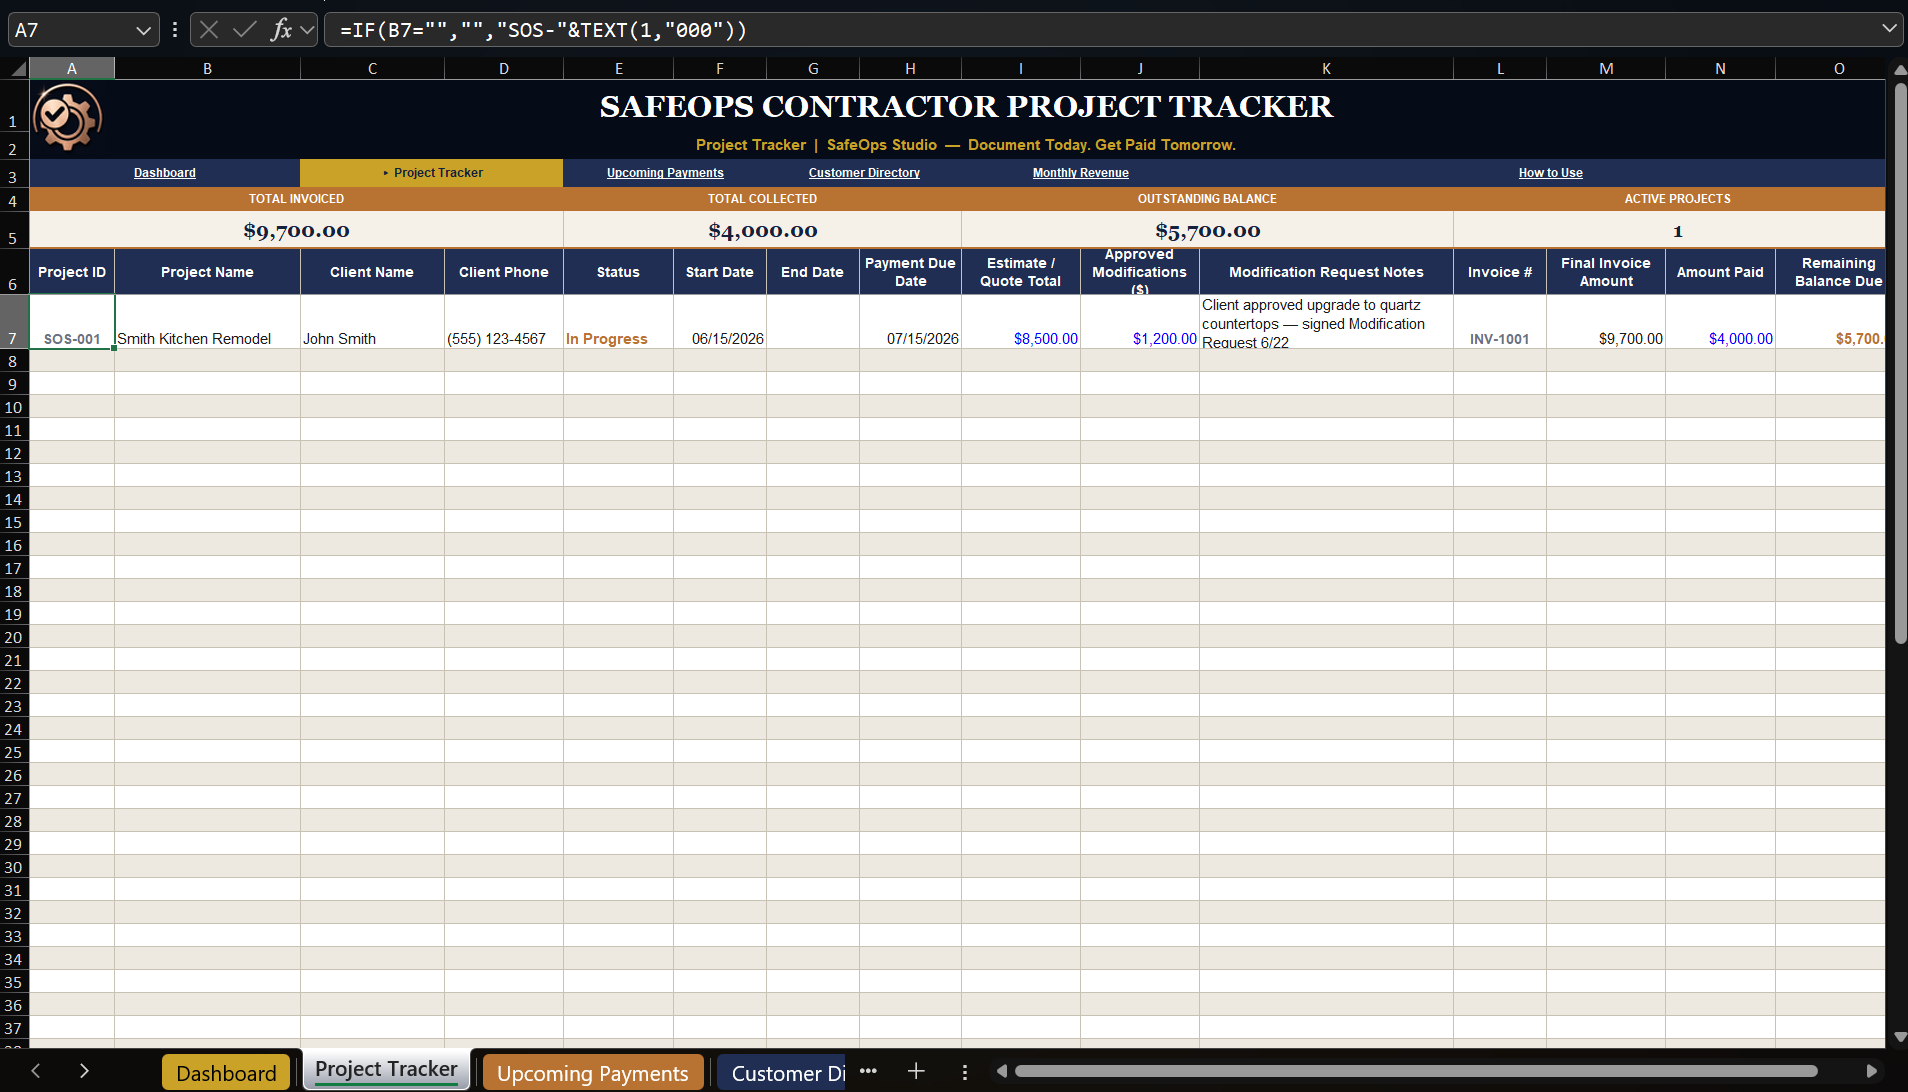Open the Upcoming Payments navigation link
Screen dimensions: 1908x1092
(665, 173)
